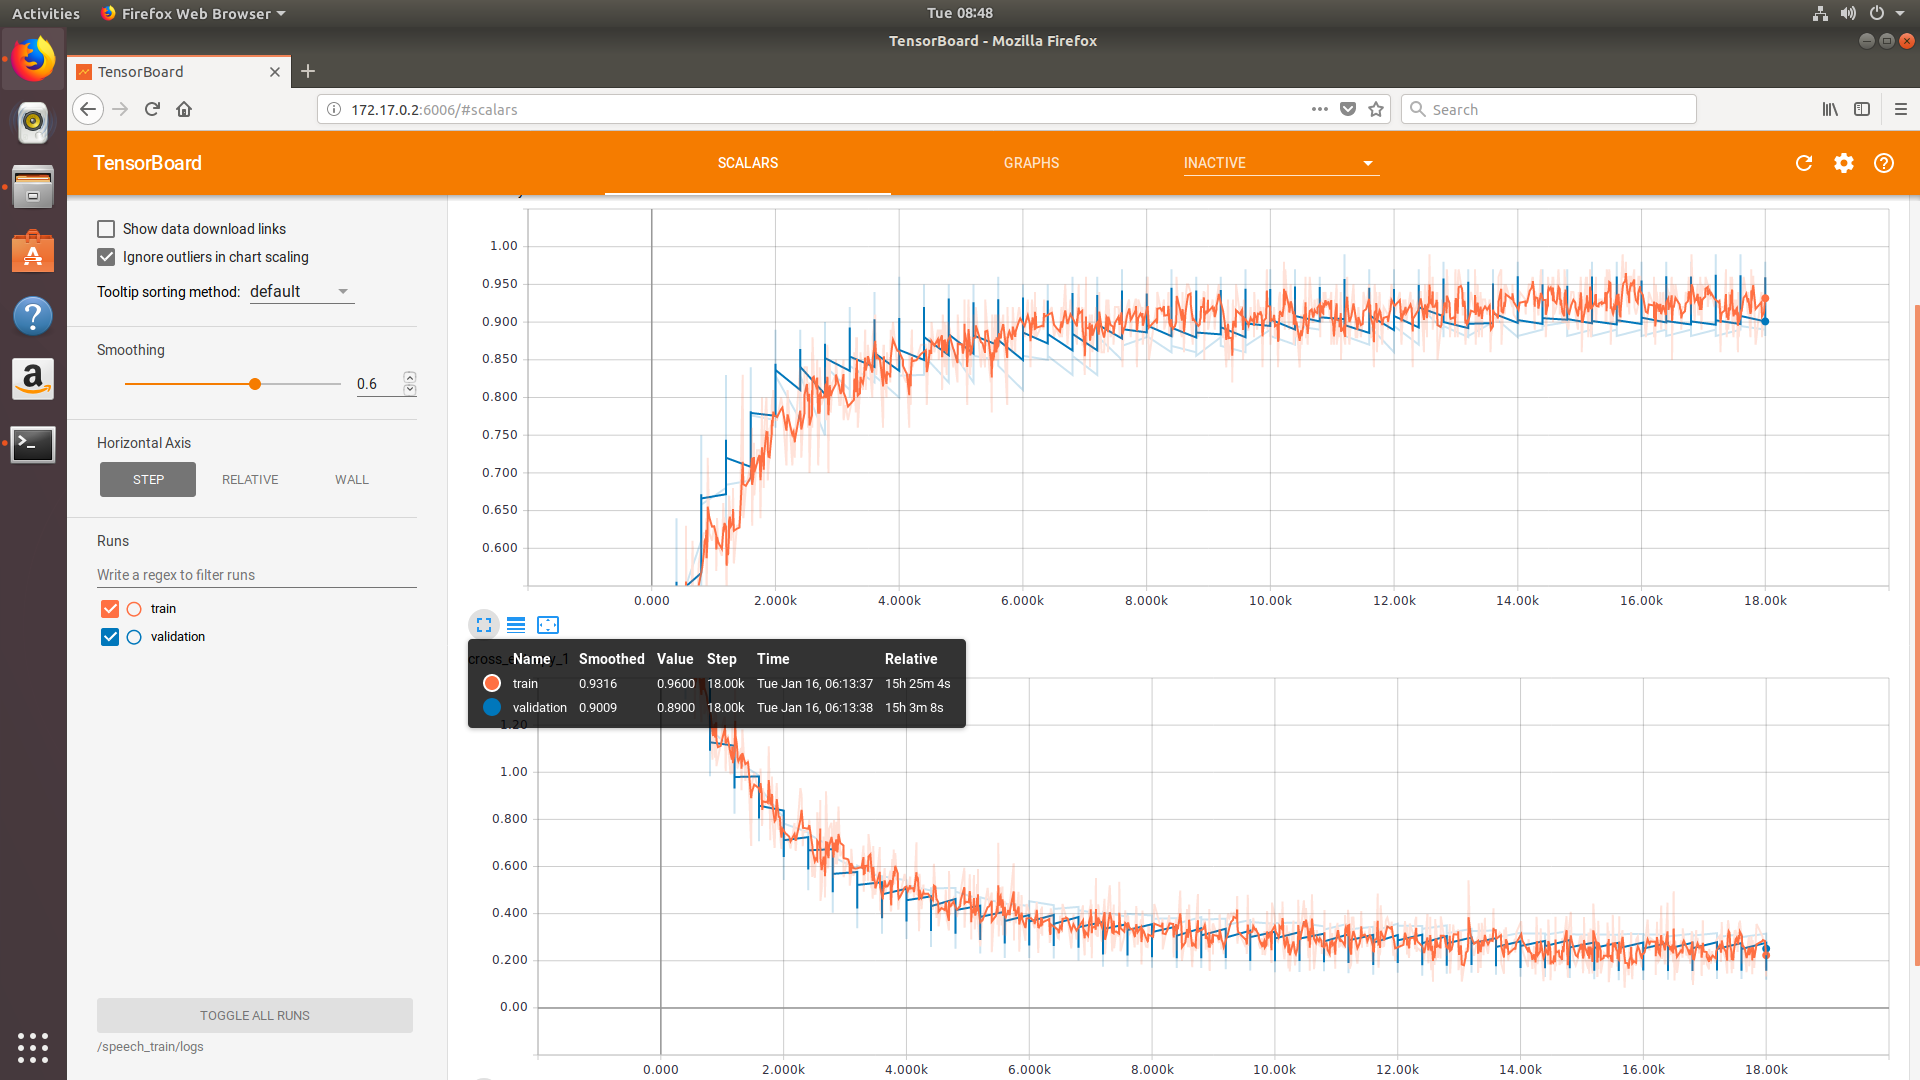Open system status menu arrow
The height and width of the screenshot is (1080, 1920).
tap(1900, 13)
